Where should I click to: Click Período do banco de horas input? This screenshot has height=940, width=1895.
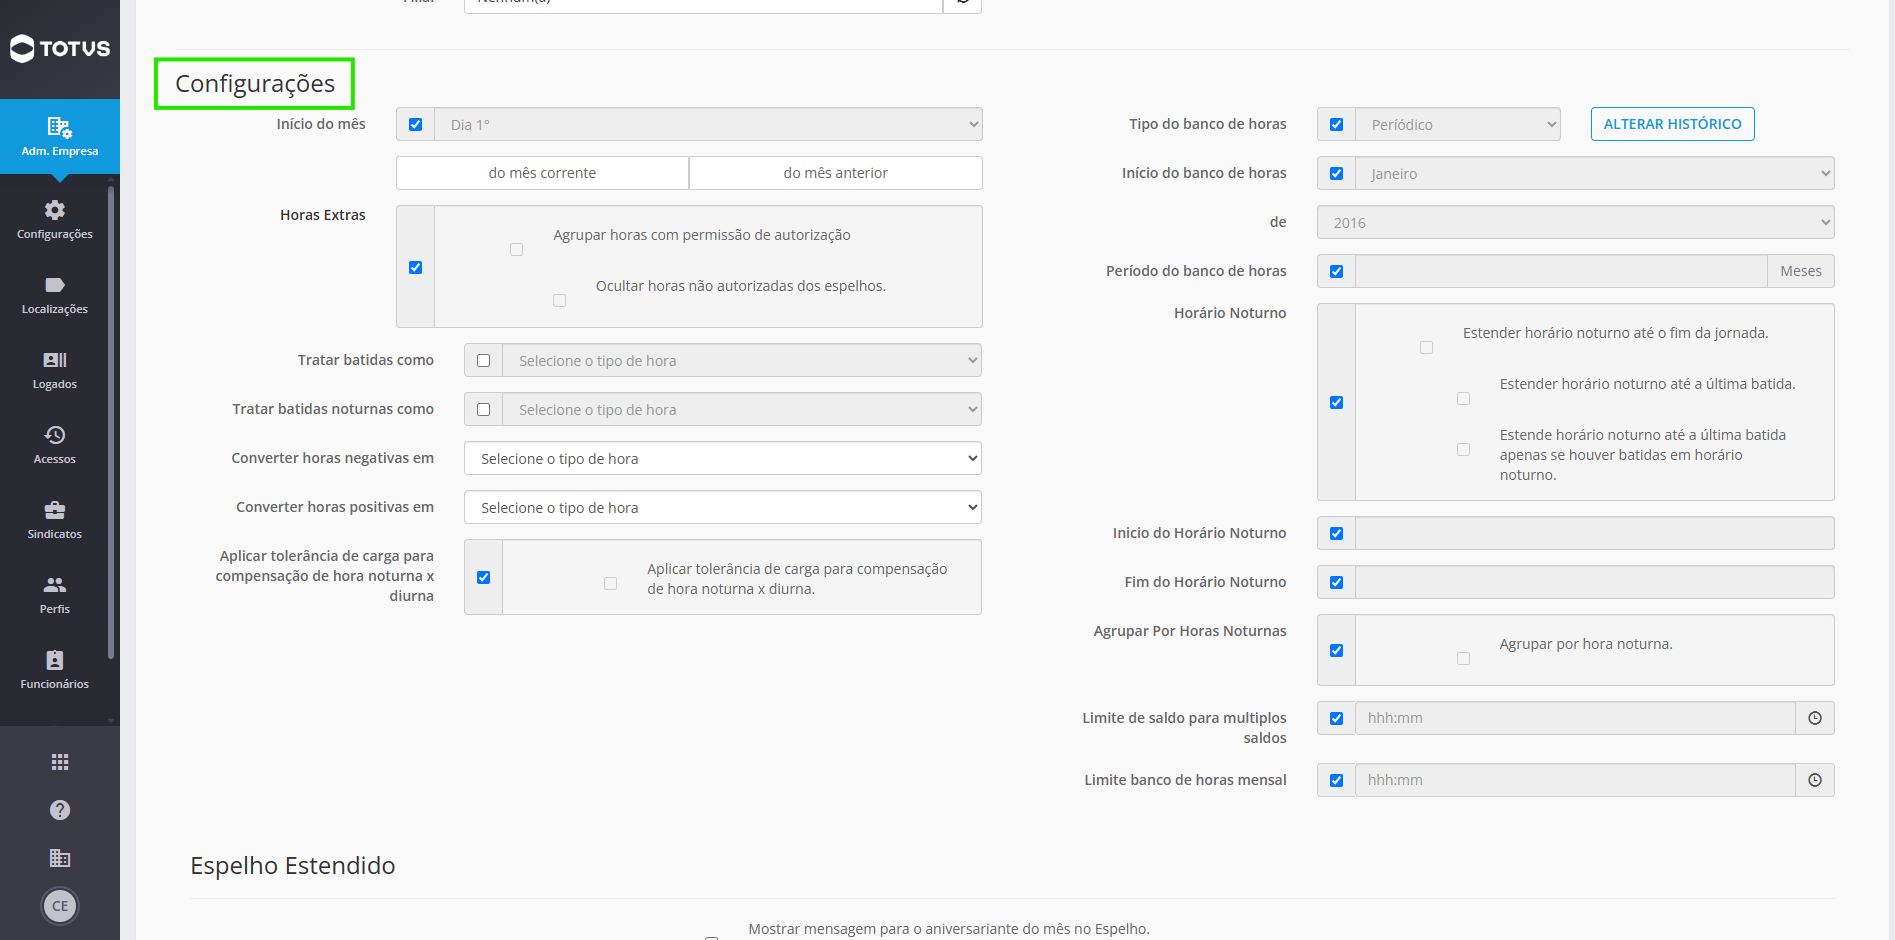tap(1561, 271)
